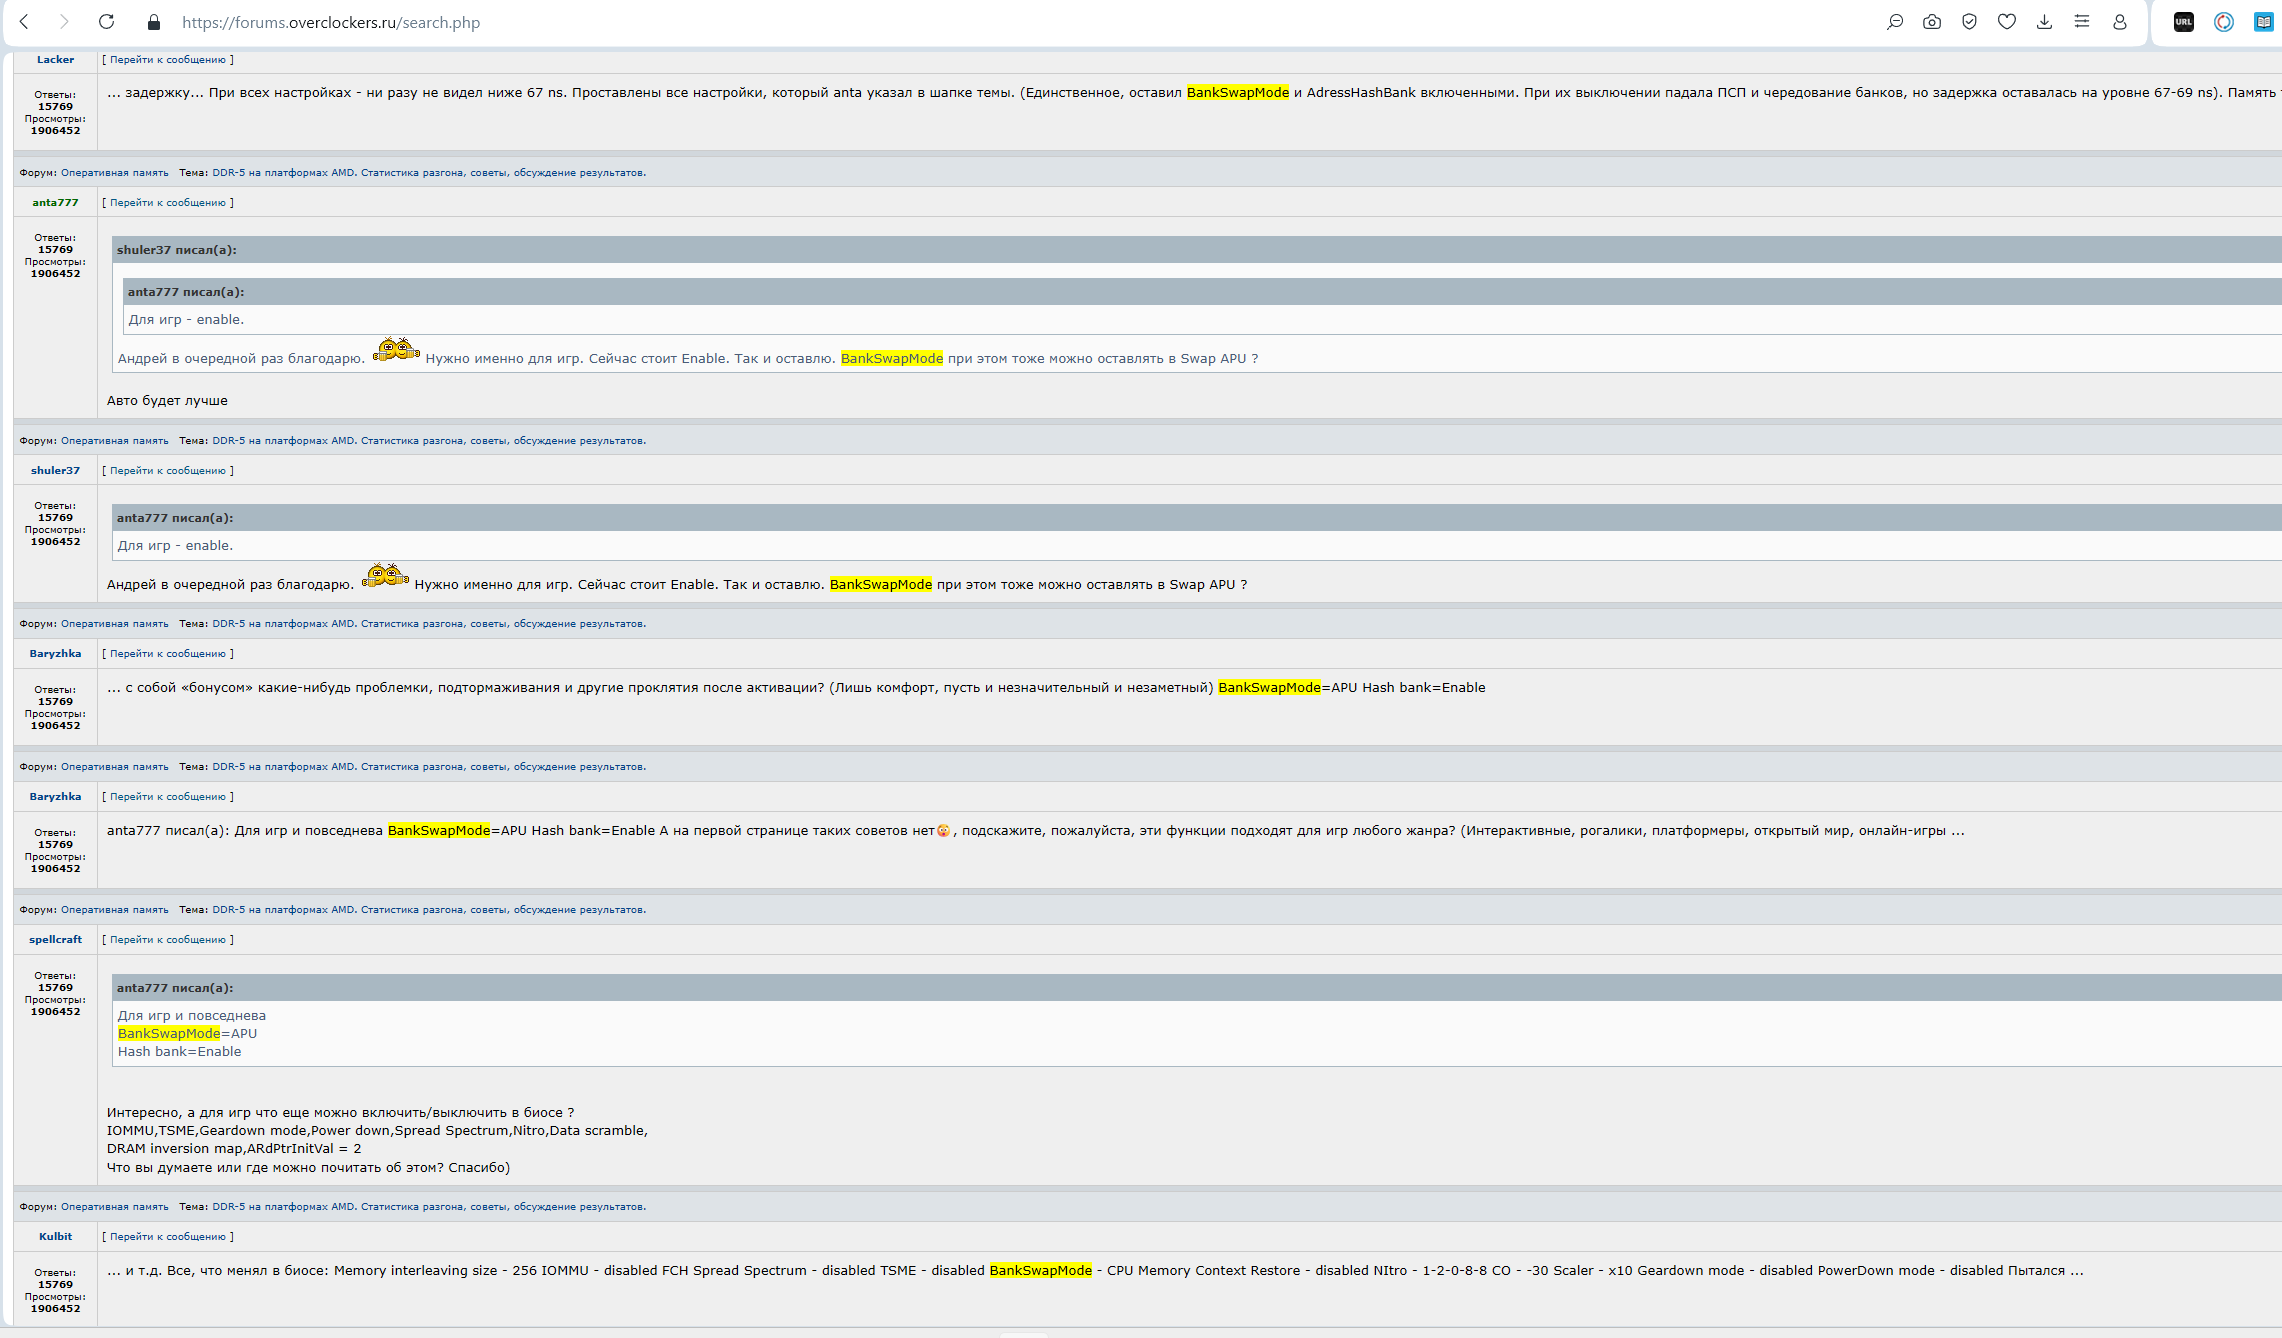Open the shield privacy protection icon
2282x1338 pixels.
pyautogui.click(x=1969, y=22)
